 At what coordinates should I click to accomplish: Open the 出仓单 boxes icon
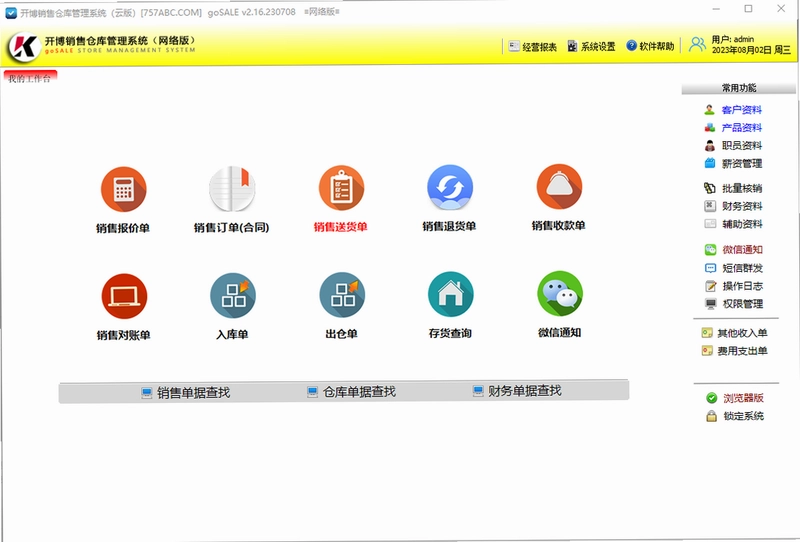pos(342,295)
